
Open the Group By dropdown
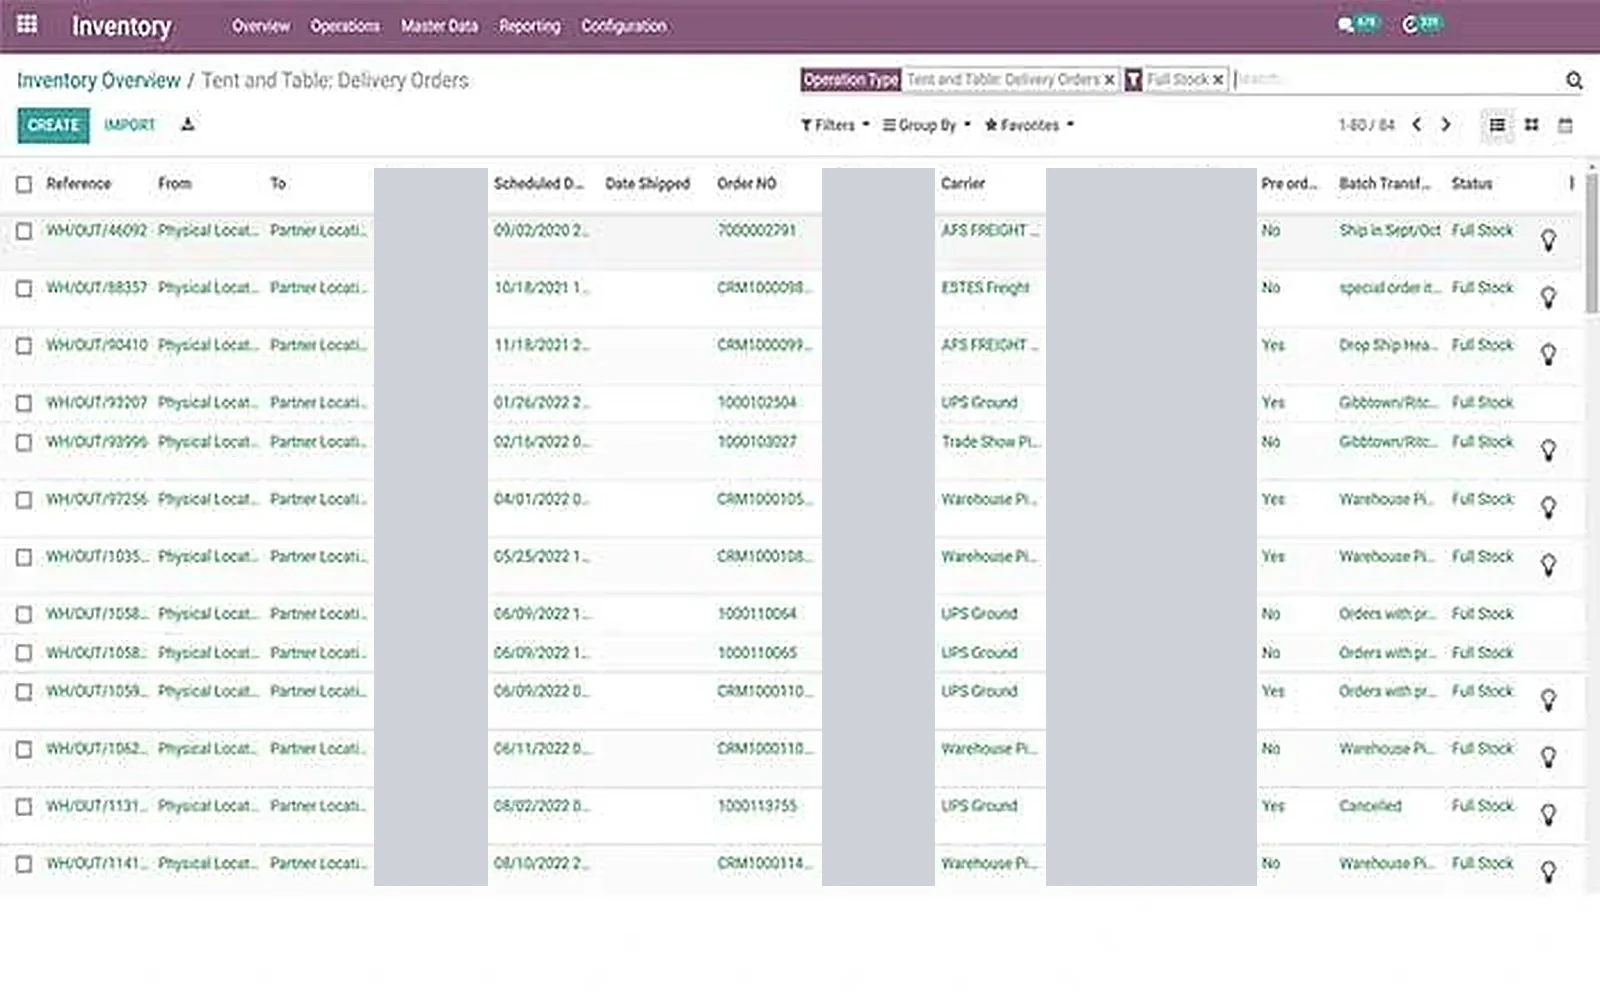click(x=927, y=125)
